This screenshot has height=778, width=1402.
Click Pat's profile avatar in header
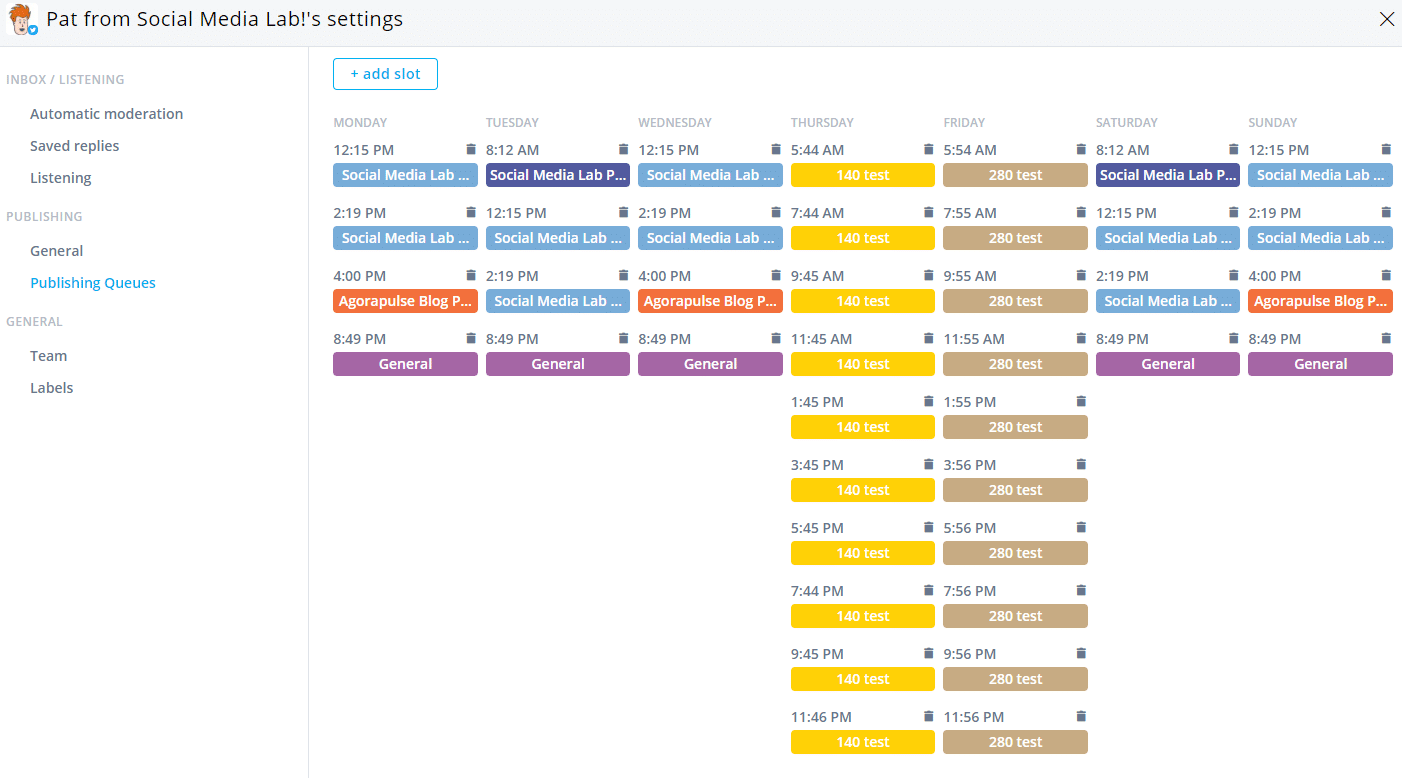click(22, 19)
